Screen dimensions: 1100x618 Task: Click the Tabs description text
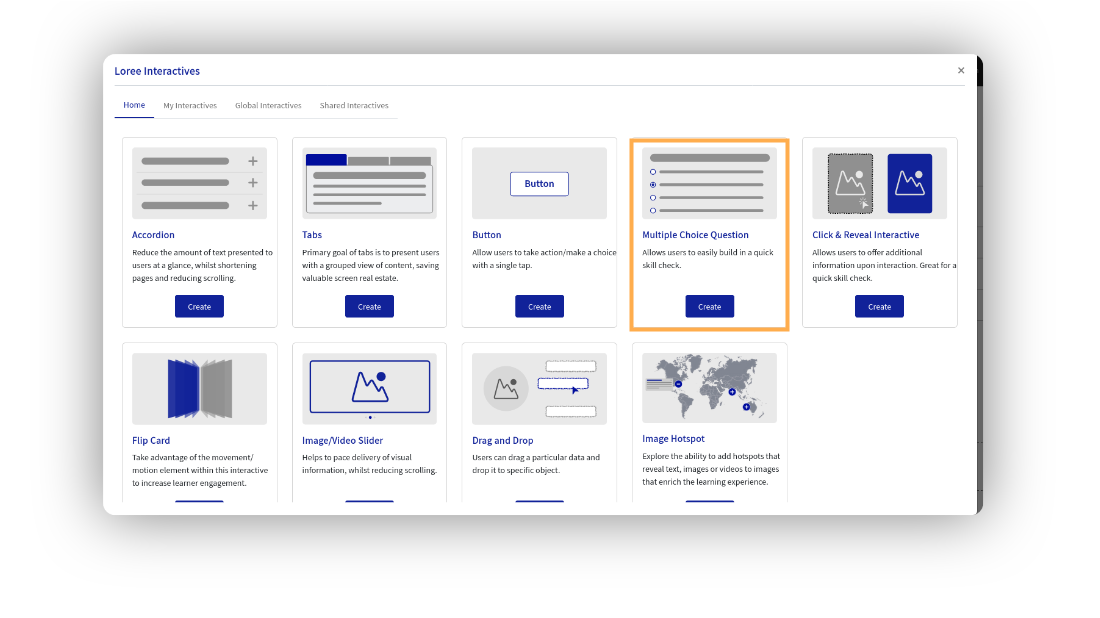coord(370,265)
